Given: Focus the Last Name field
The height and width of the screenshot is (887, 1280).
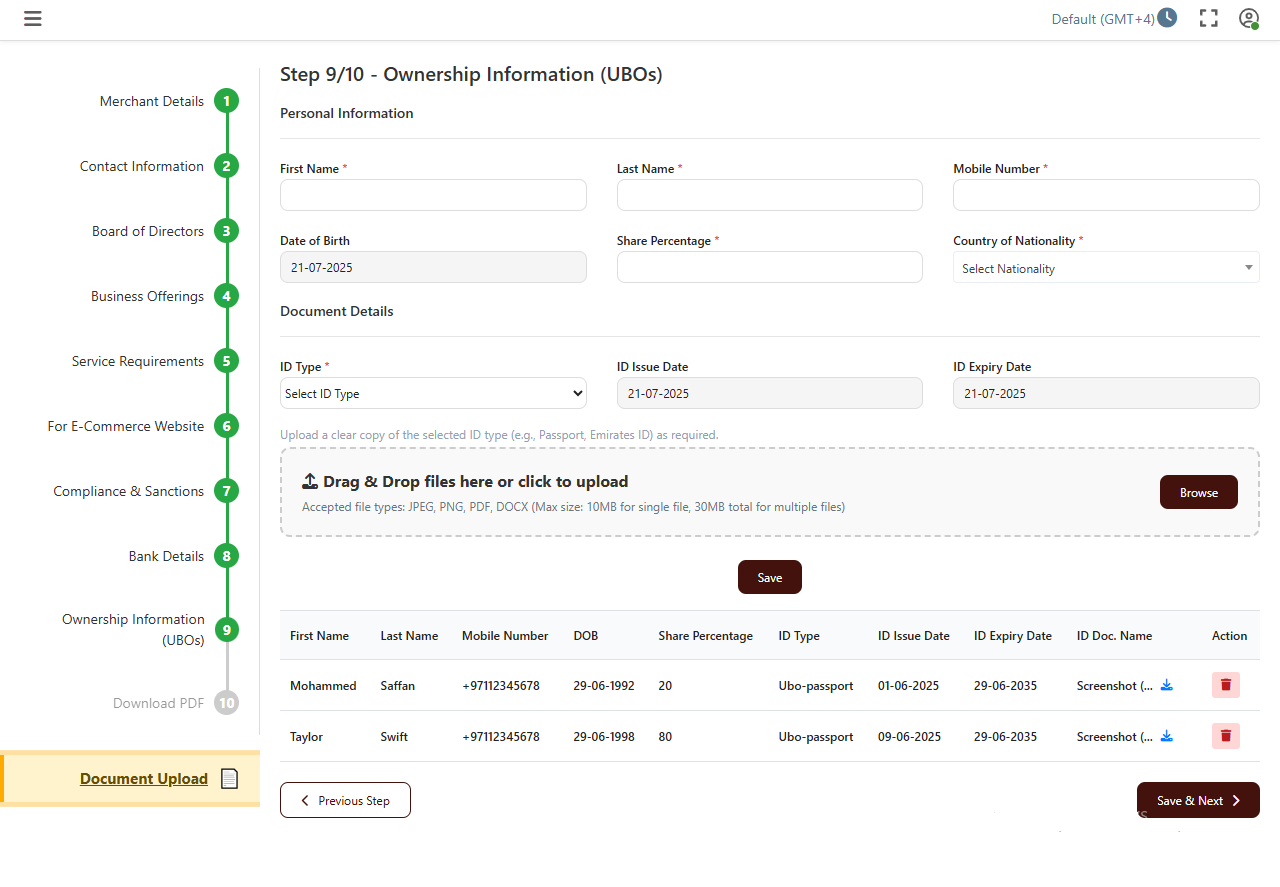Looking at the screenshot, I should [x=770, y=195].
